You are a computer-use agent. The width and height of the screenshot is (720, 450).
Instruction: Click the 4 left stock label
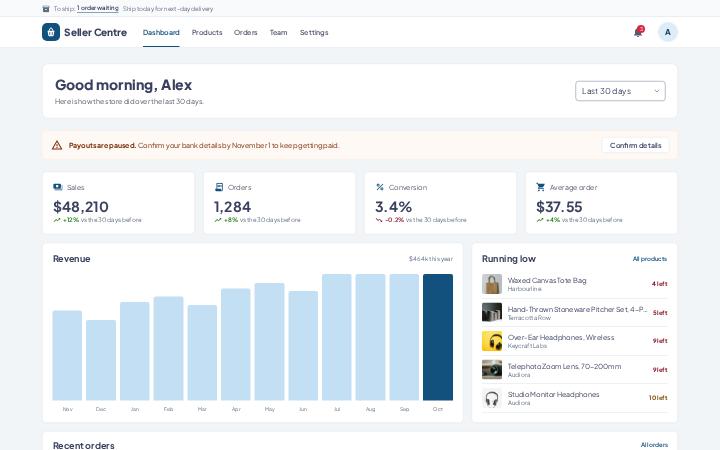point(659,284)
